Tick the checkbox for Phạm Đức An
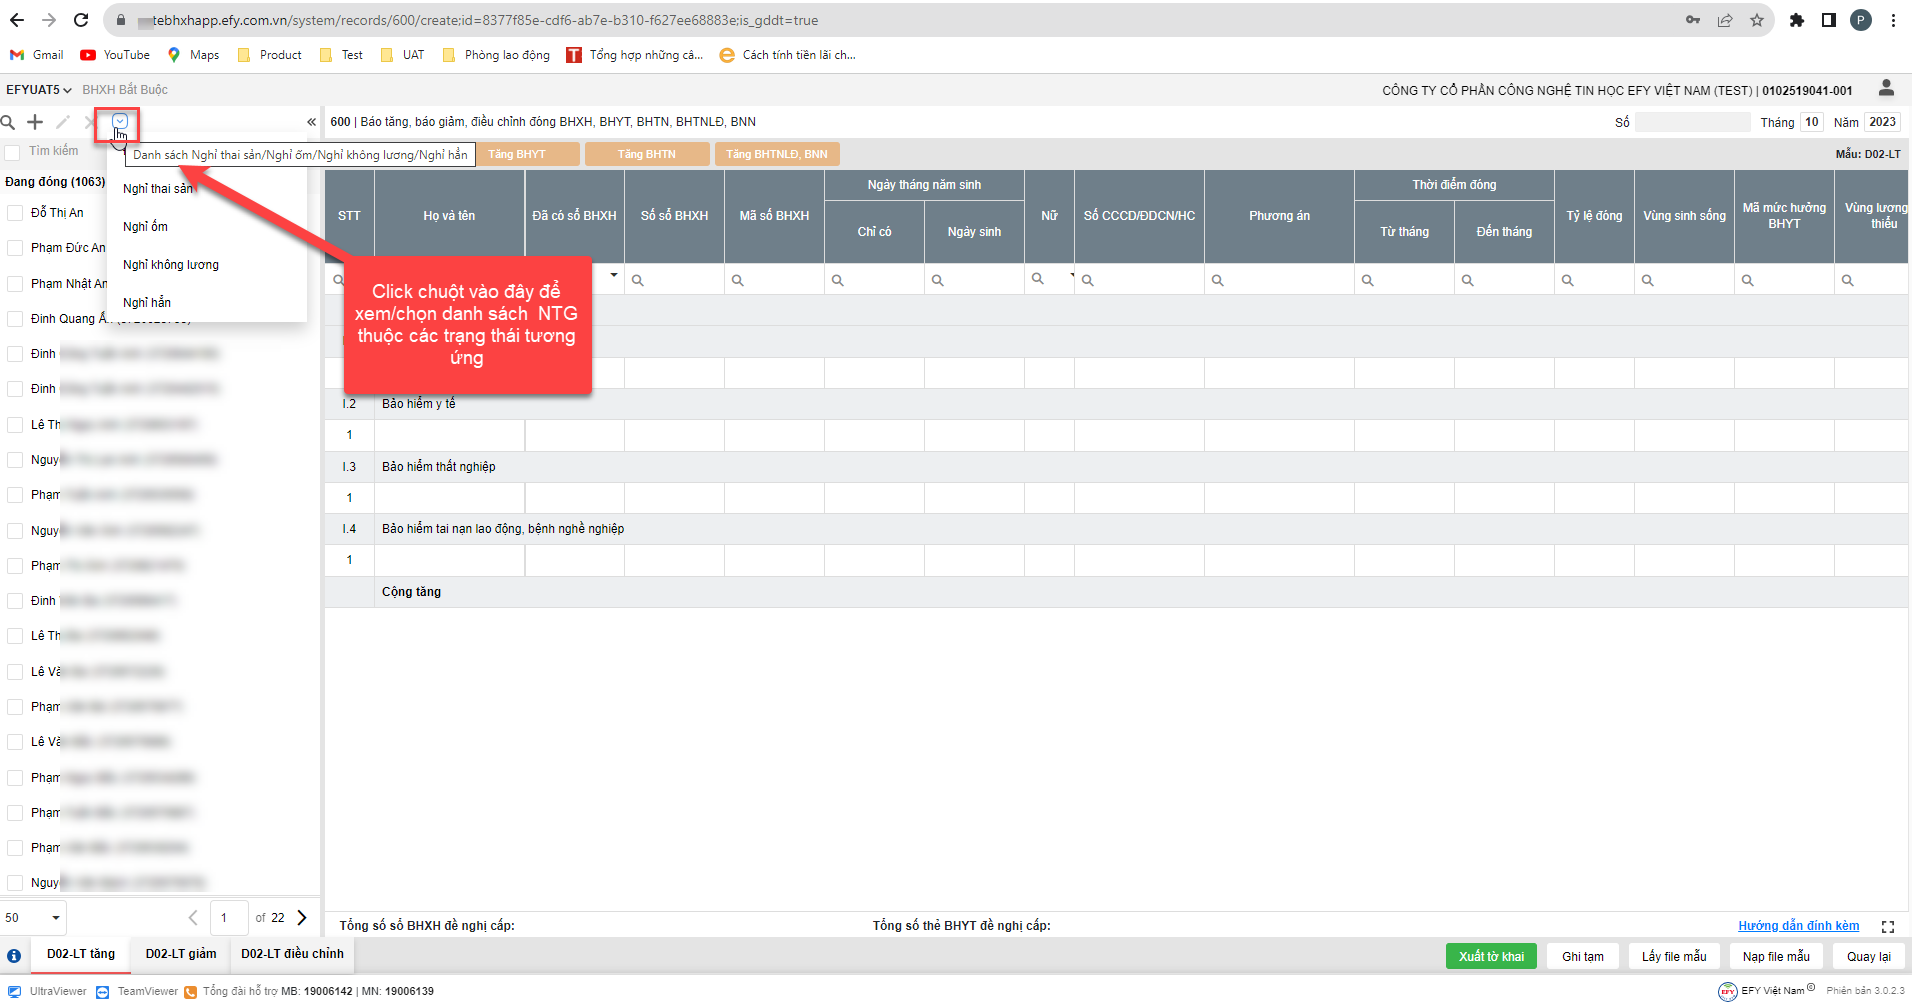Image resolution: width=1912 pixels, height=1004 pixels. [x=15, y=248]
